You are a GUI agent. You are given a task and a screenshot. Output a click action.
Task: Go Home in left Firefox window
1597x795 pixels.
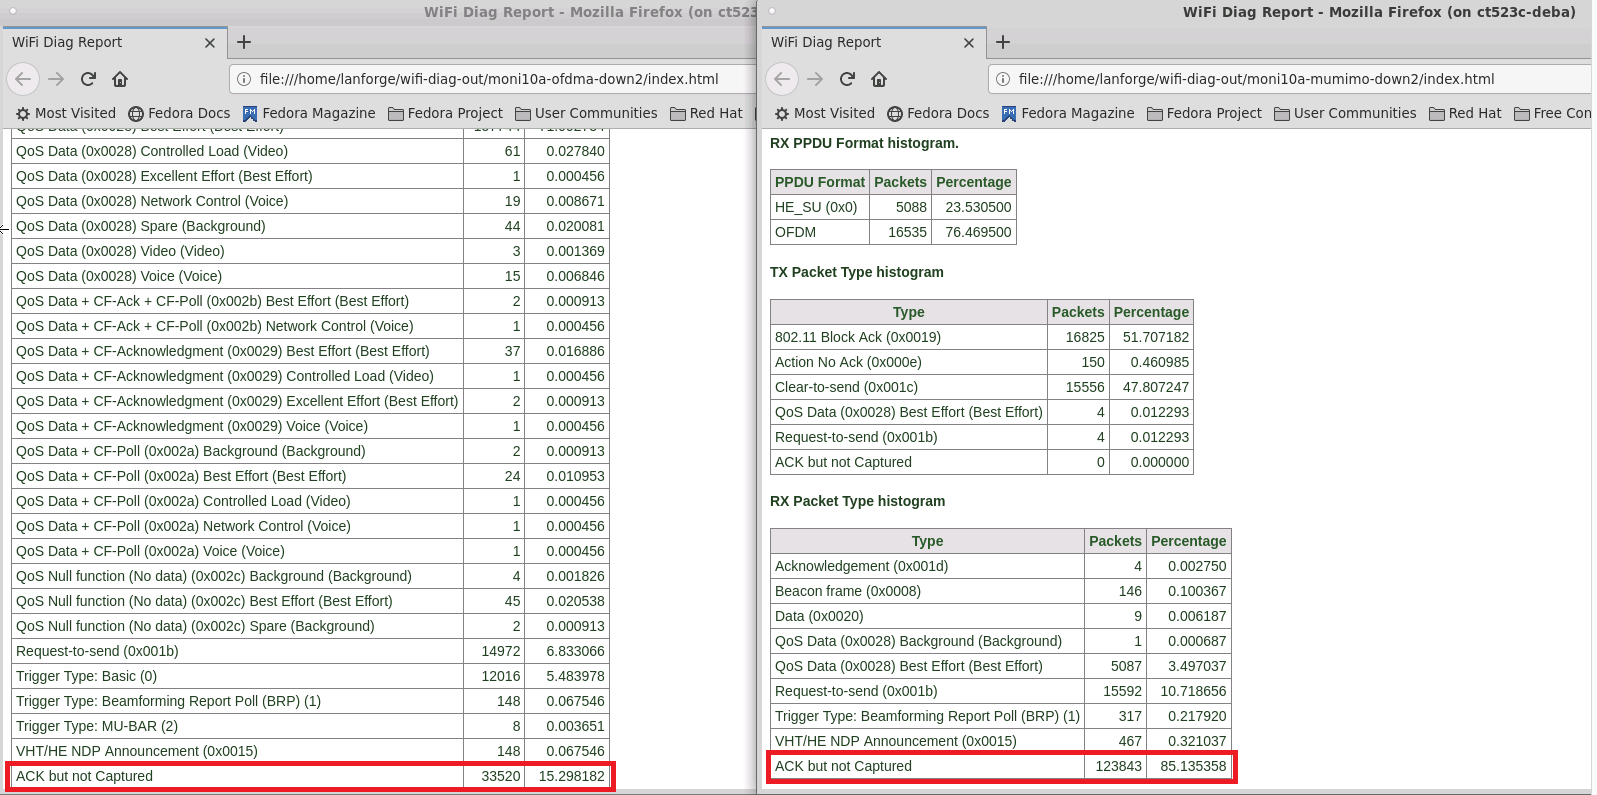click(120, 79)
